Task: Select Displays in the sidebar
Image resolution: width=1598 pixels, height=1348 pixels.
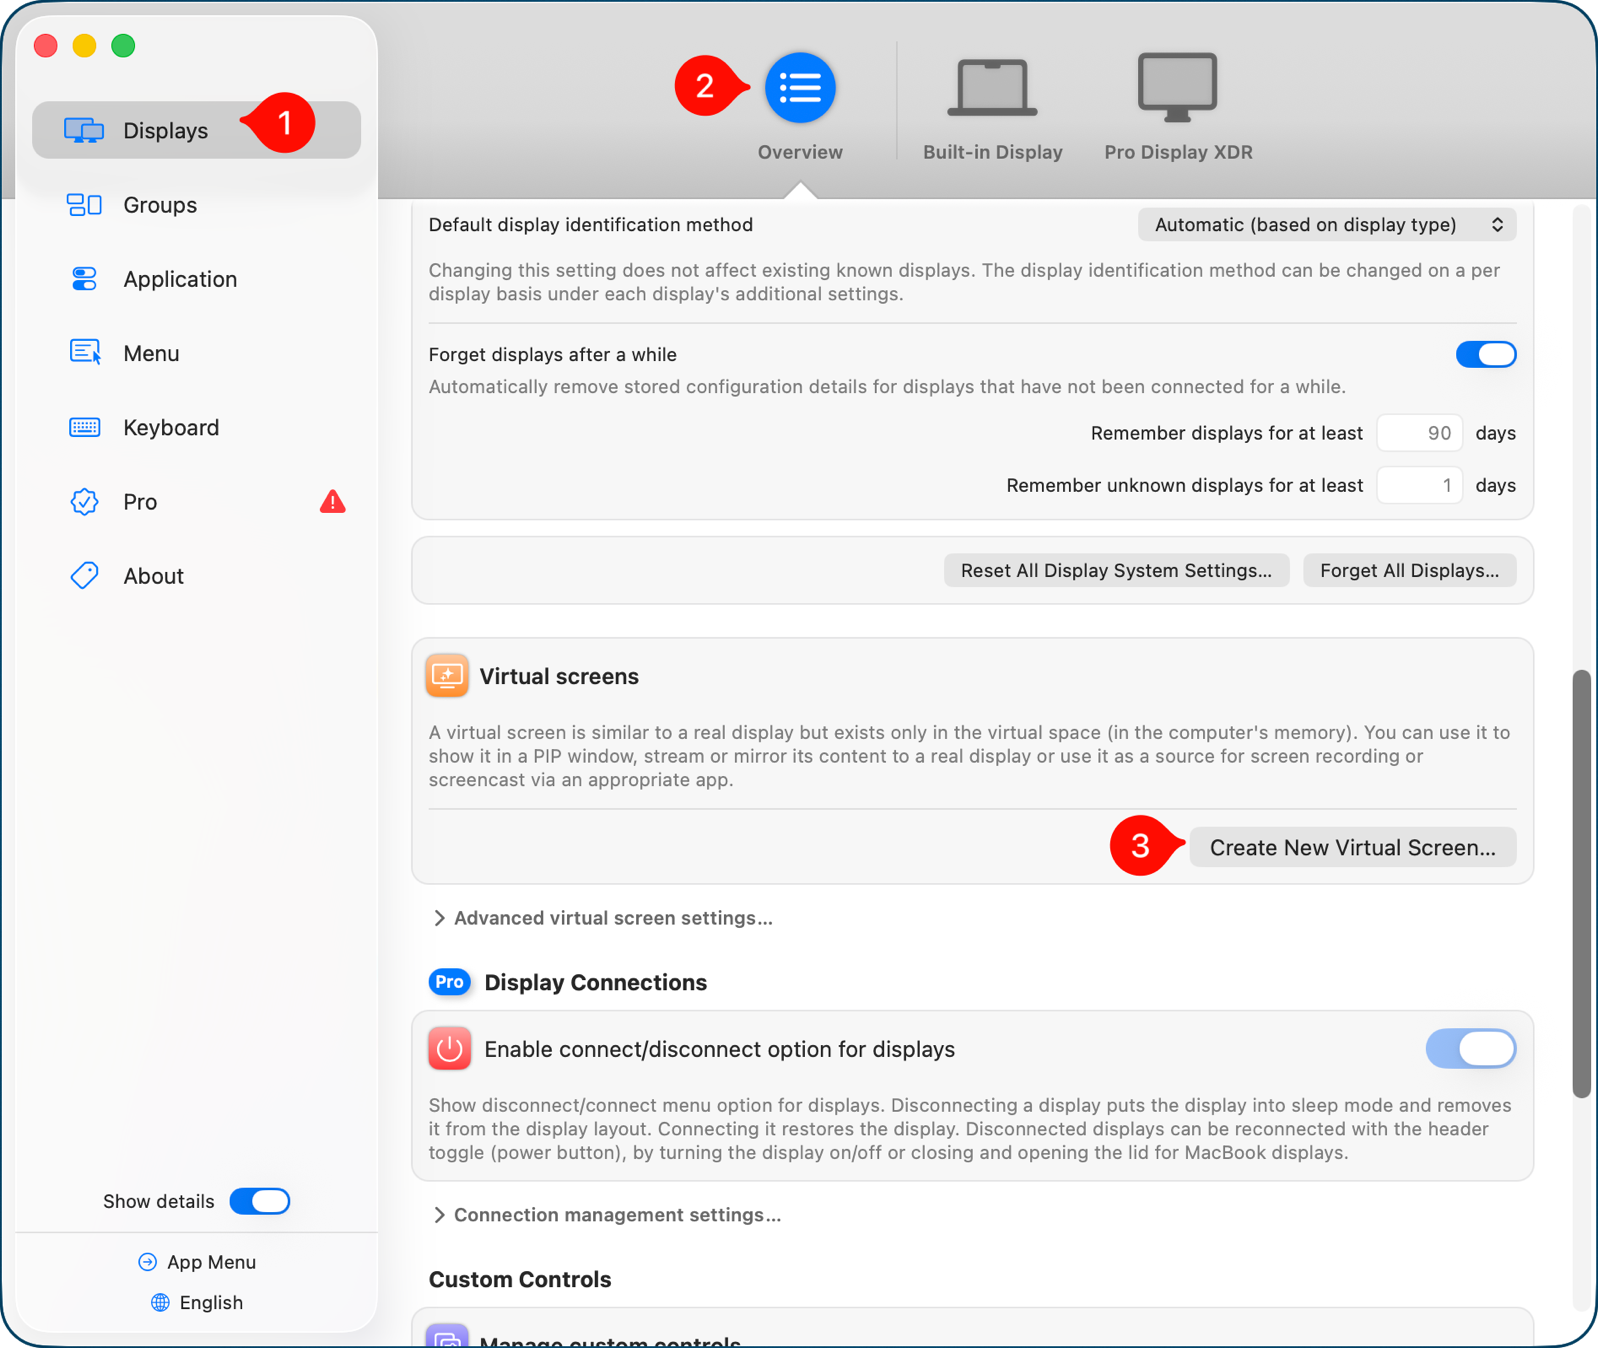Action: click(196, 130)
